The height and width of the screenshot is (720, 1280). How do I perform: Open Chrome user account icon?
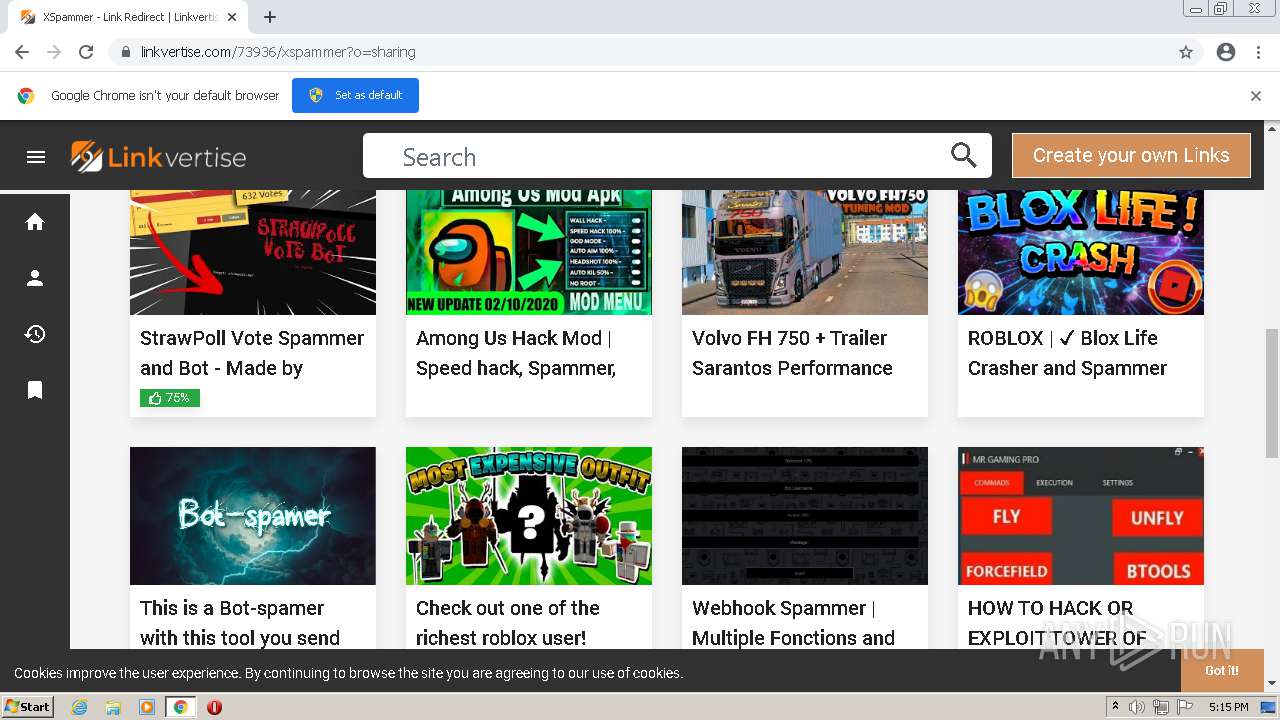pos(1226,52)
